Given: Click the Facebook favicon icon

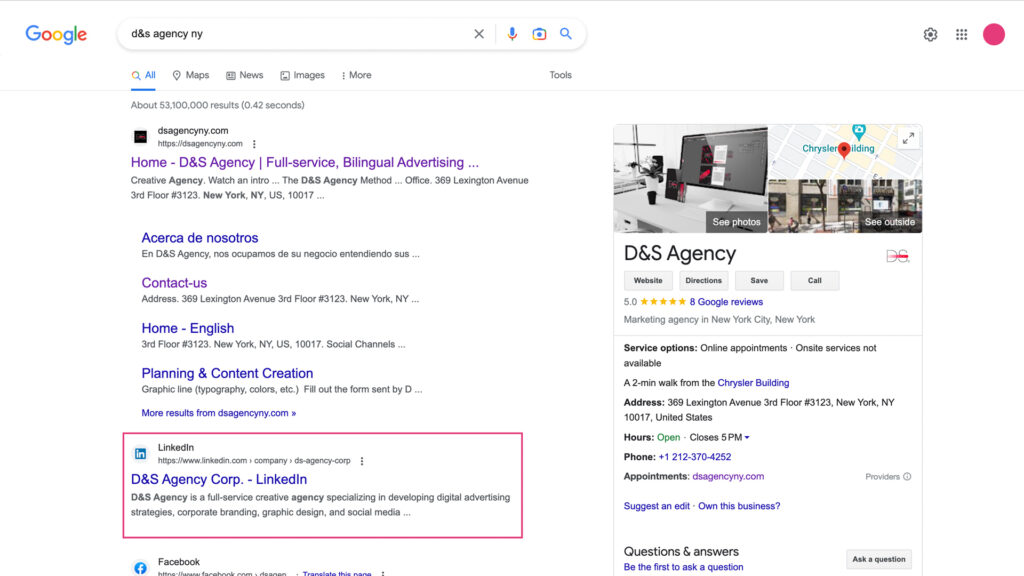Looking at the screenshot, I should coord(140,568).
